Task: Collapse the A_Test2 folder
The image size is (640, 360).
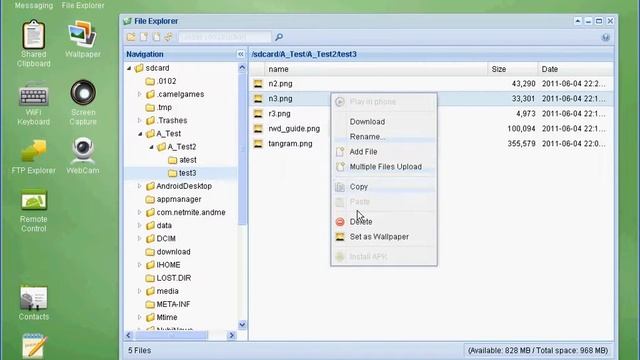Action: click(x=151, y=147)
